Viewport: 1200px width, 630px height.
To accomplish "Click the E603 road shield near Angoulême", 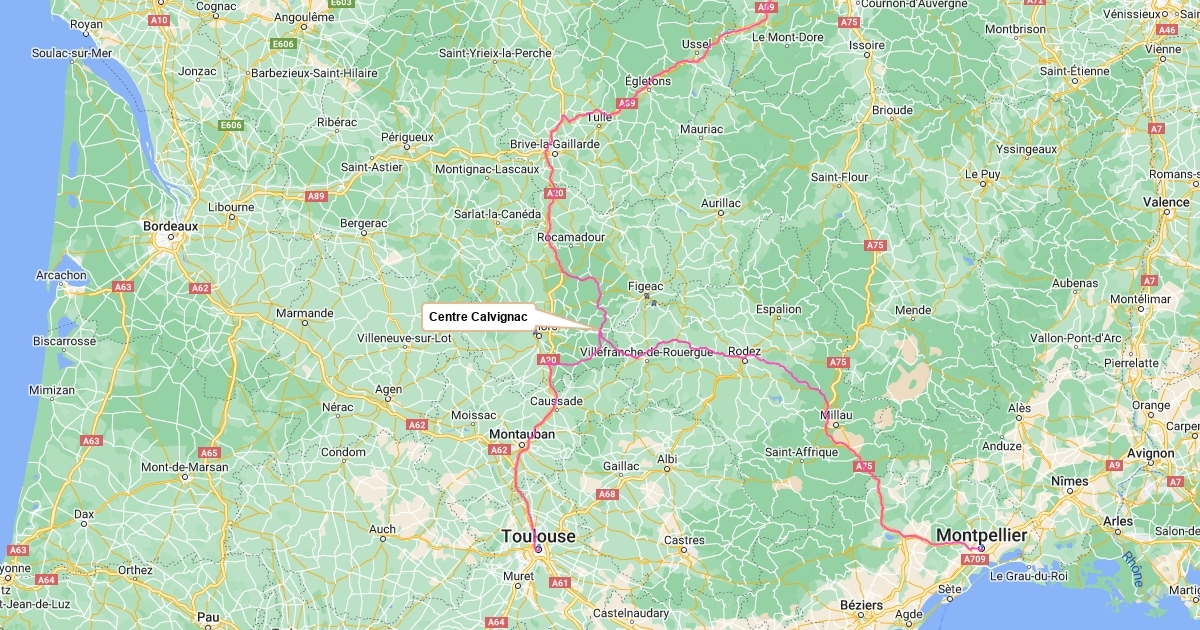I will coord(341,3).
